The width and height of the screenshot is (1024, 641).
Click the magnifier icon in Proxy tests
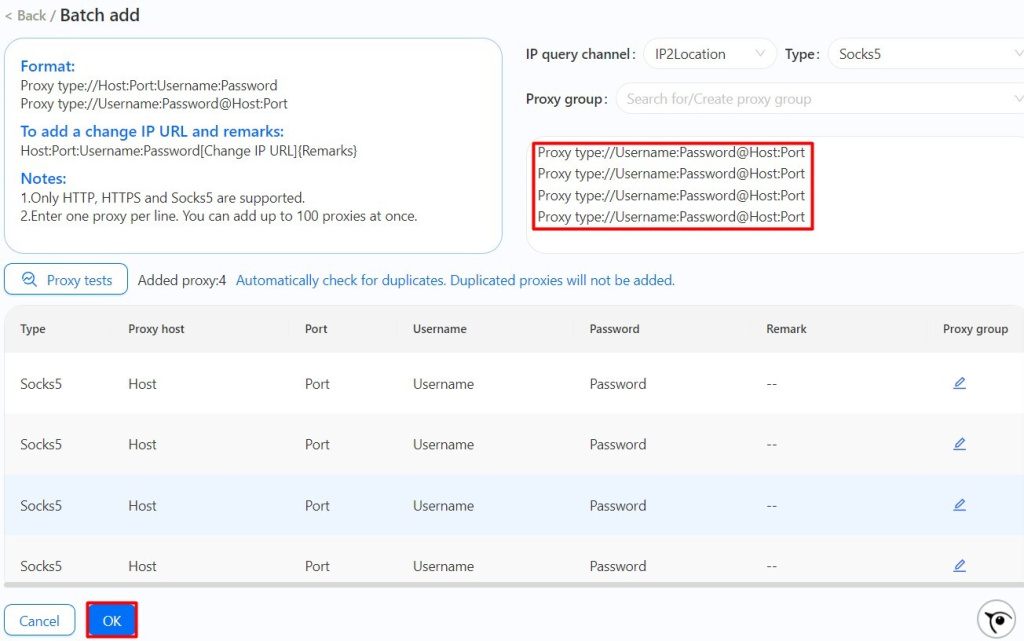[x=29, y=279]
